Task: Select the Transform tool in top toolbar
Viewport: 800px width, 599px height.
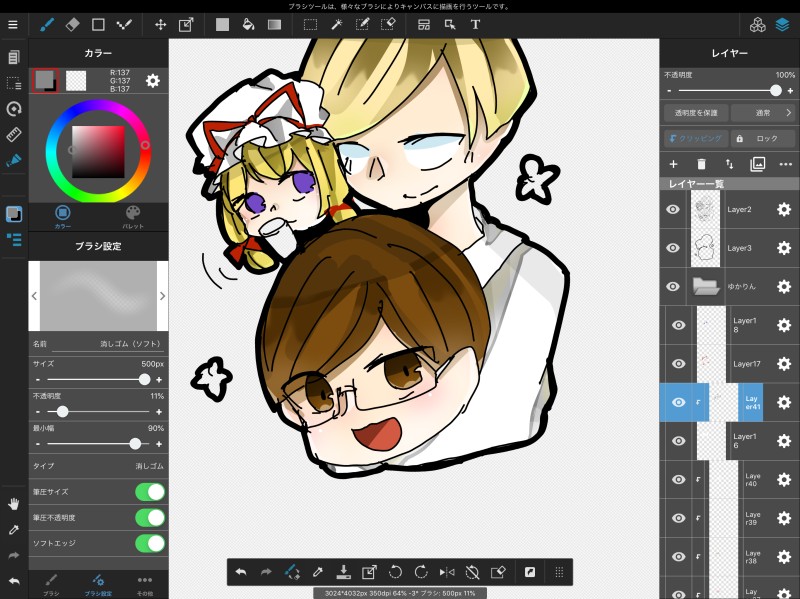Action: [x=186, y=24]
